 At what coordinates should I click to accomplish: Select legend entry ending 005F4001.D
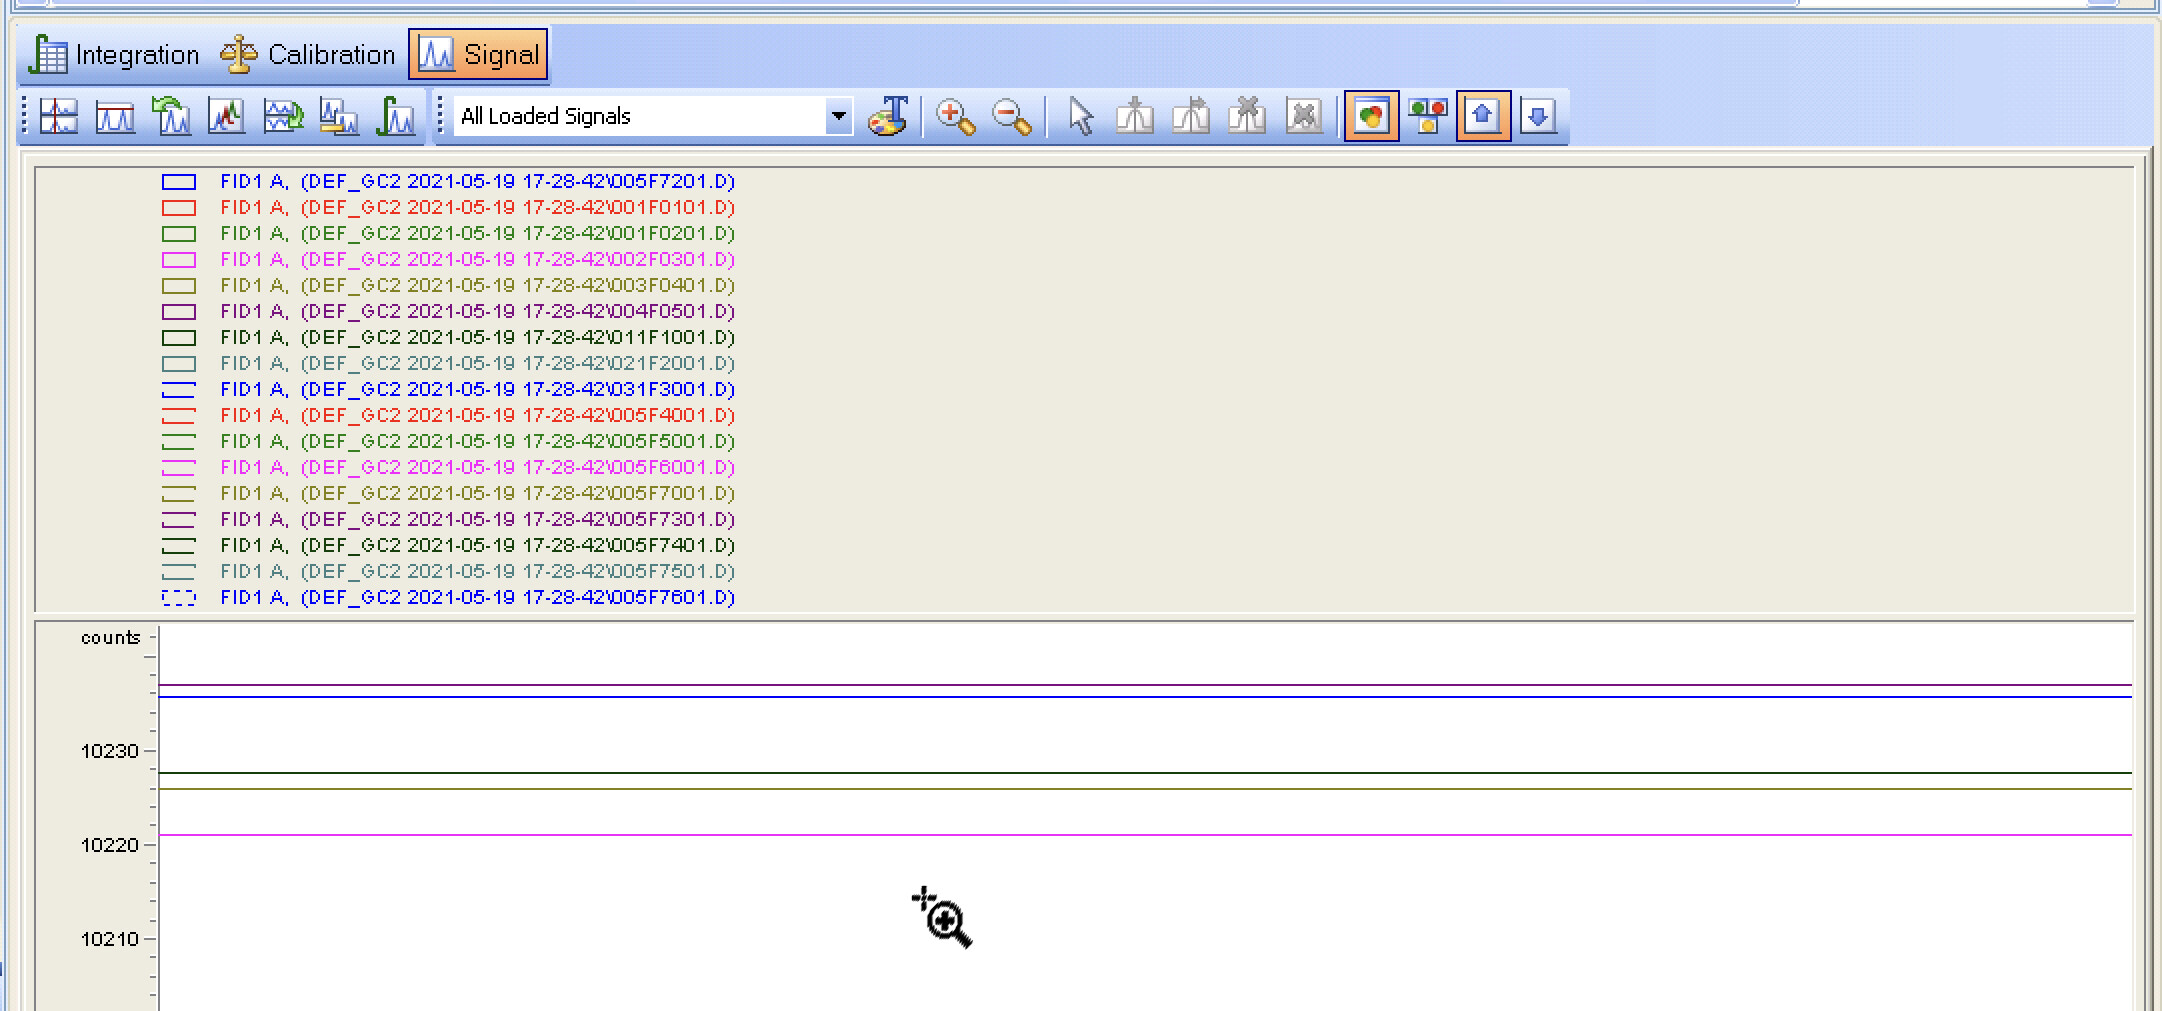477,416
